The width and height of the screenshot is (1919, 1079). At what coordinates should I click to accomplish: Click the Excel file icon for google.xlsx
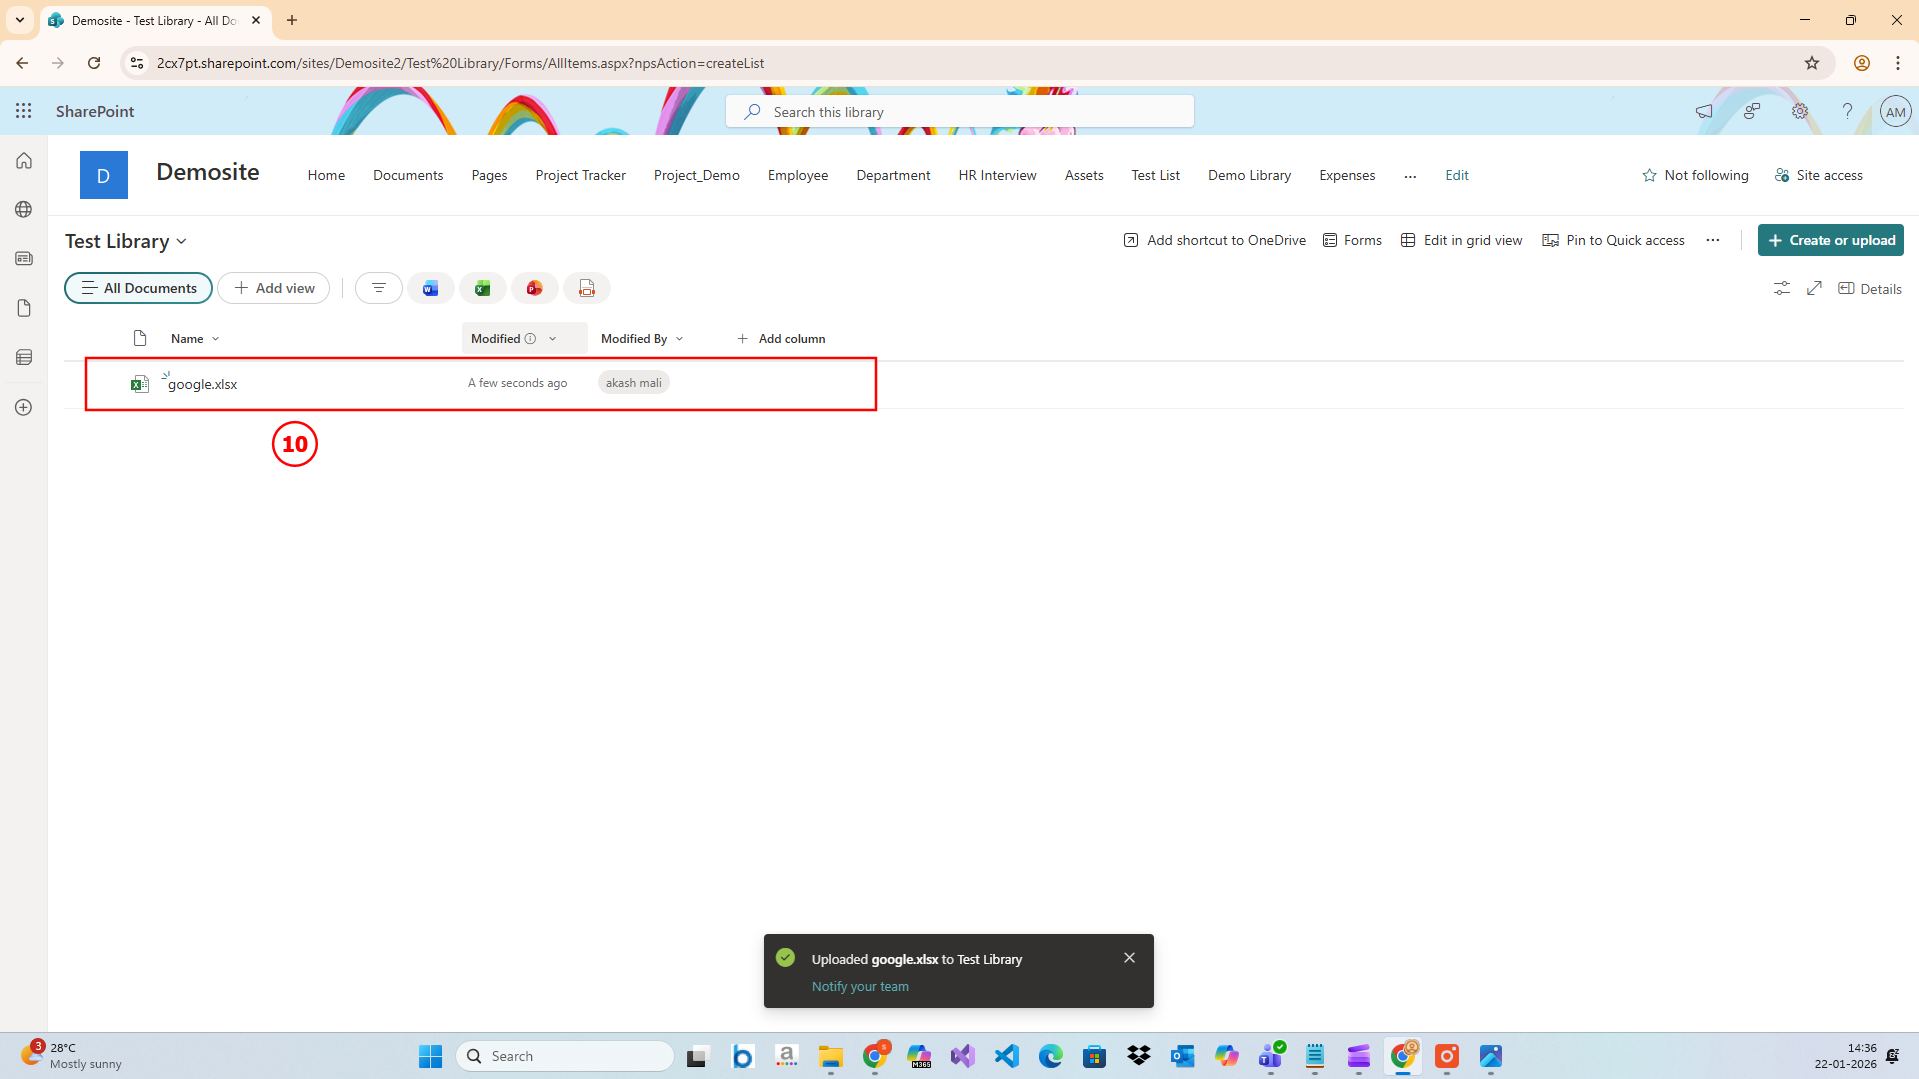(x=140, y=384)
